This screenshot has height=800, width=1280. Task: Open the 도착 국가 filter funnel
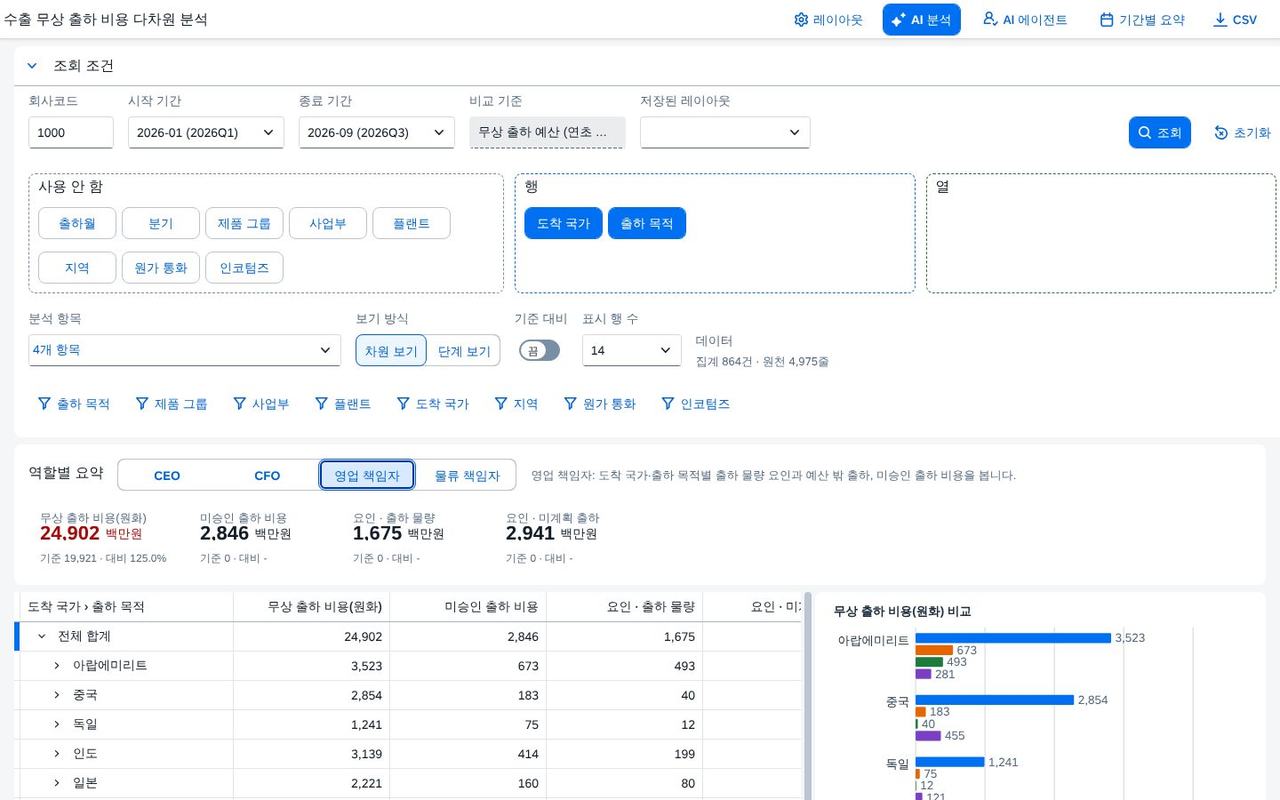pyautogui.click(x=433, y=404)
